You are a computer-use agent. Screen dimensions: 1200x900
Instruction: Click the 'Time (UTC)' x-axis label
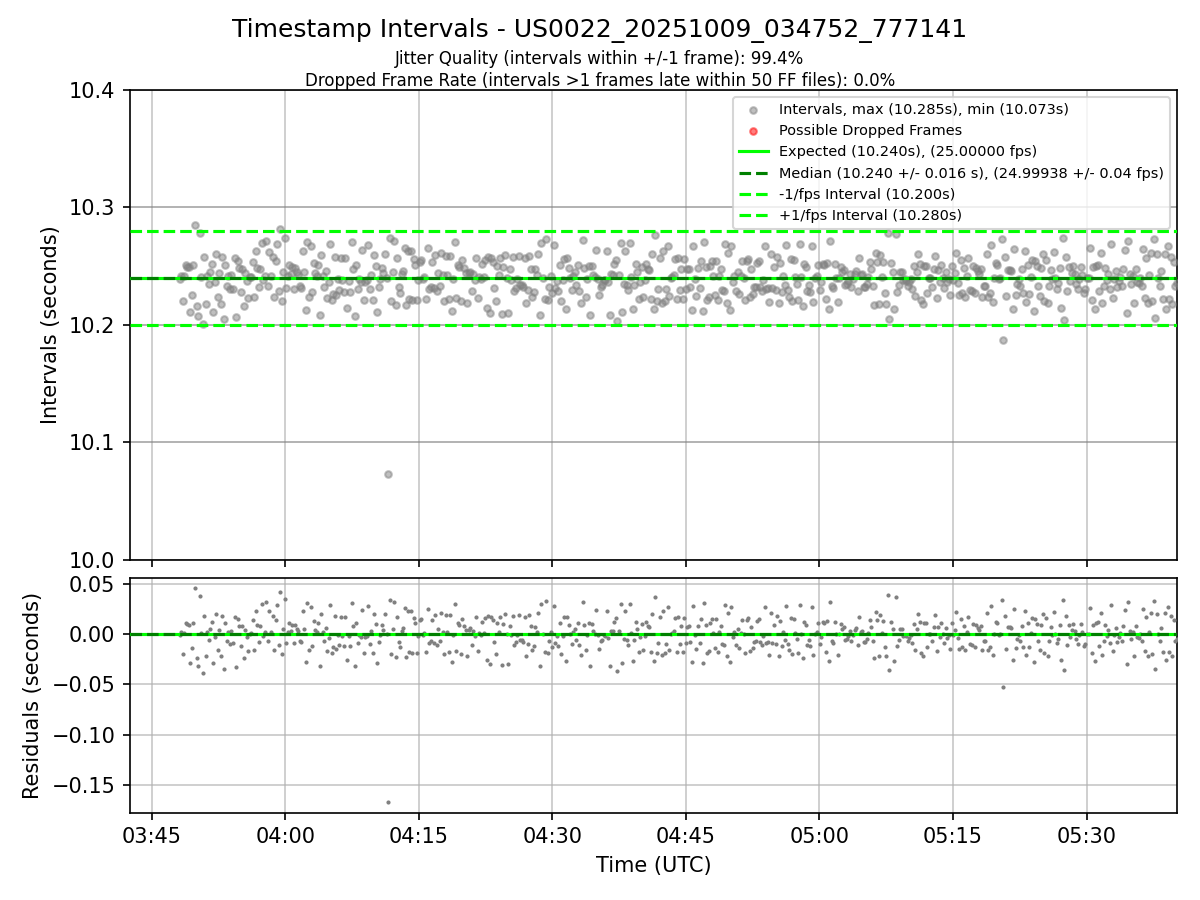pyautogui.click(x=653, y=865)
